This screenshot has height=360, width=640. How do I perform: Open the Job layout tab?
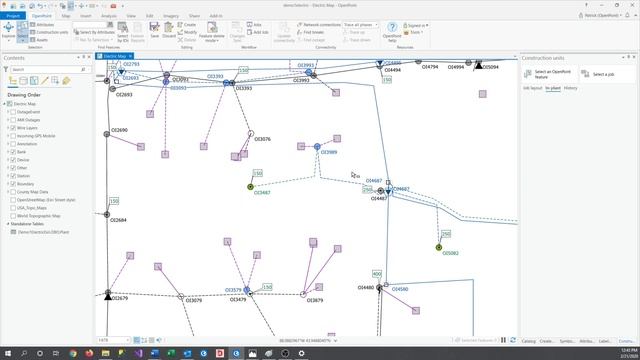[533, 88]
